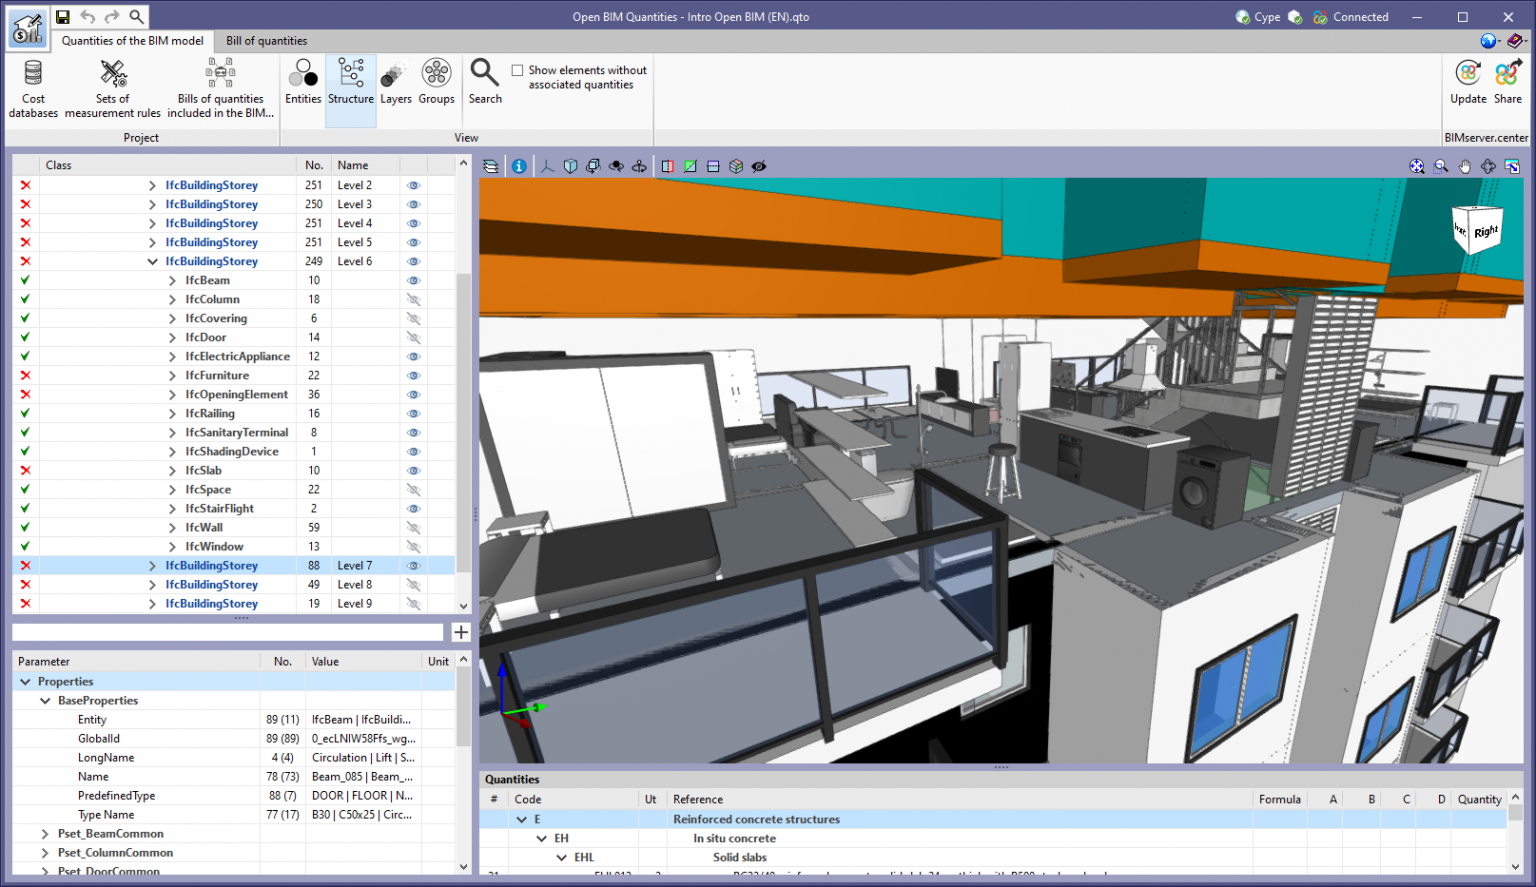
Task: Activate the Search tool
Action: point(484,86)
